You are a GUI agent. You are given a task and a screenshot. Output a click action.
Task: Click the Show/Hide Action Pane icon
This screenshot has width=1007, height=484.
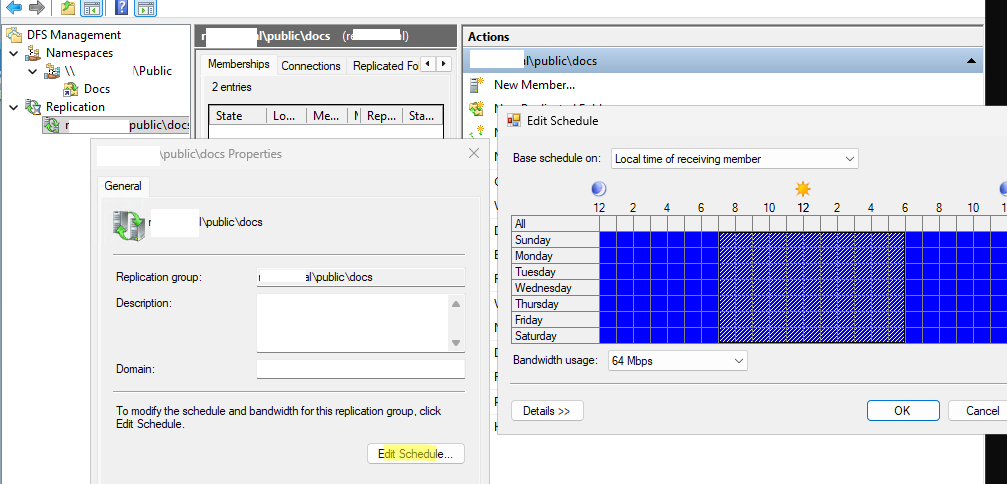point(145,8)
